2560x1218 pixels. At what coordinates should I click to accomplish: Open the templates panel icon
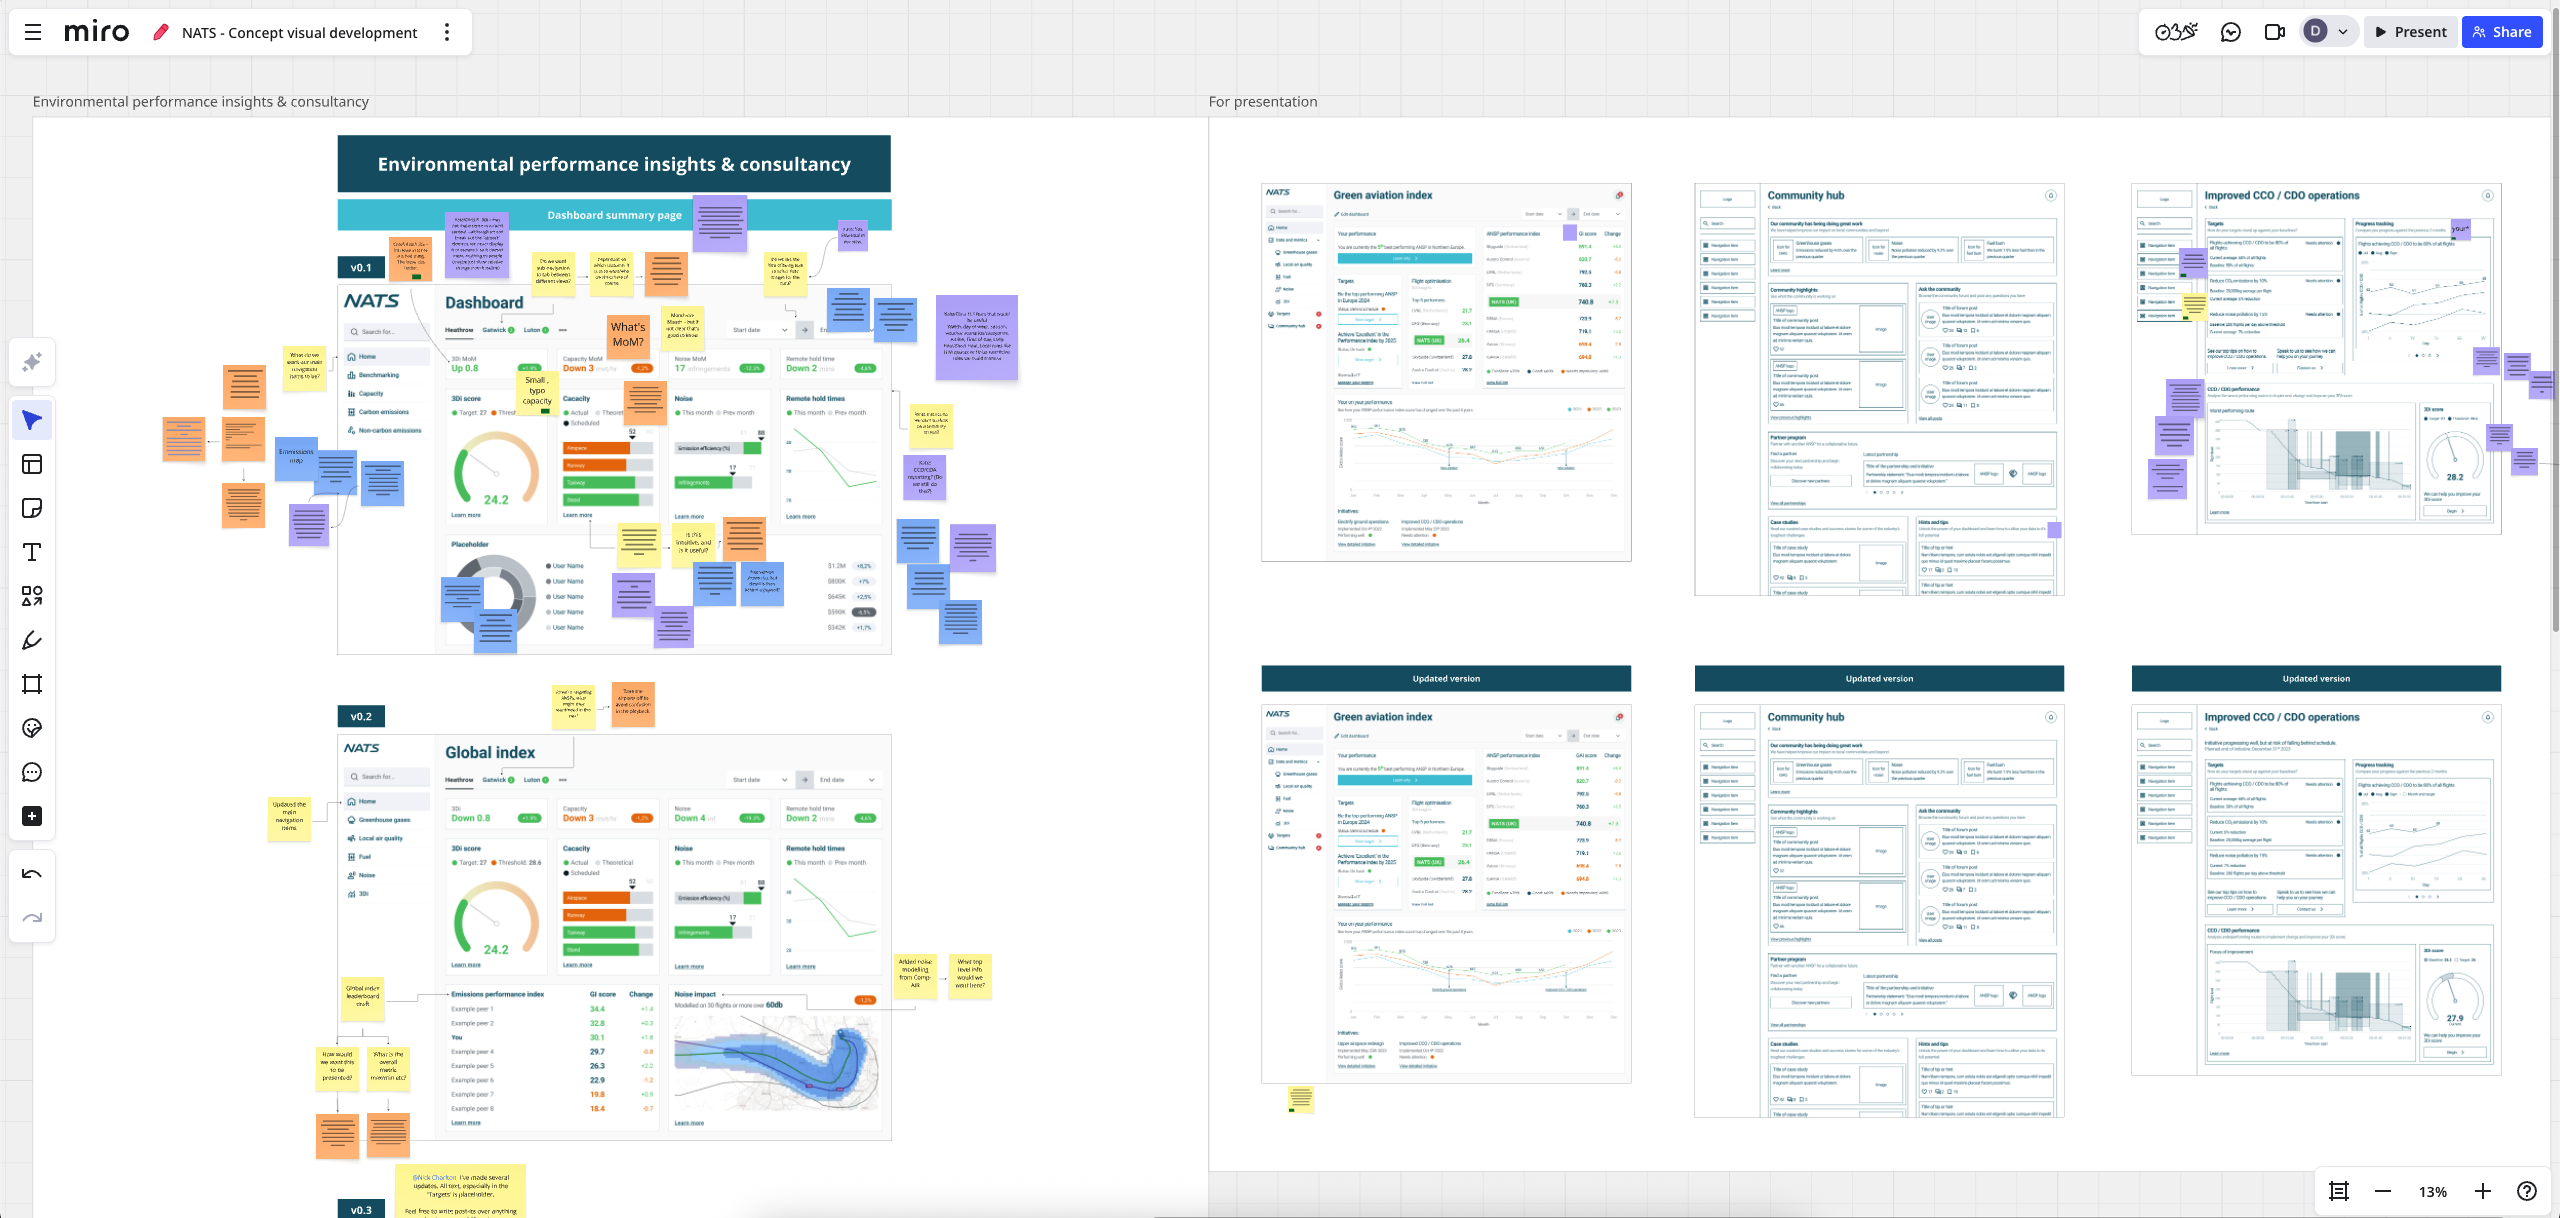coord(32,464)
